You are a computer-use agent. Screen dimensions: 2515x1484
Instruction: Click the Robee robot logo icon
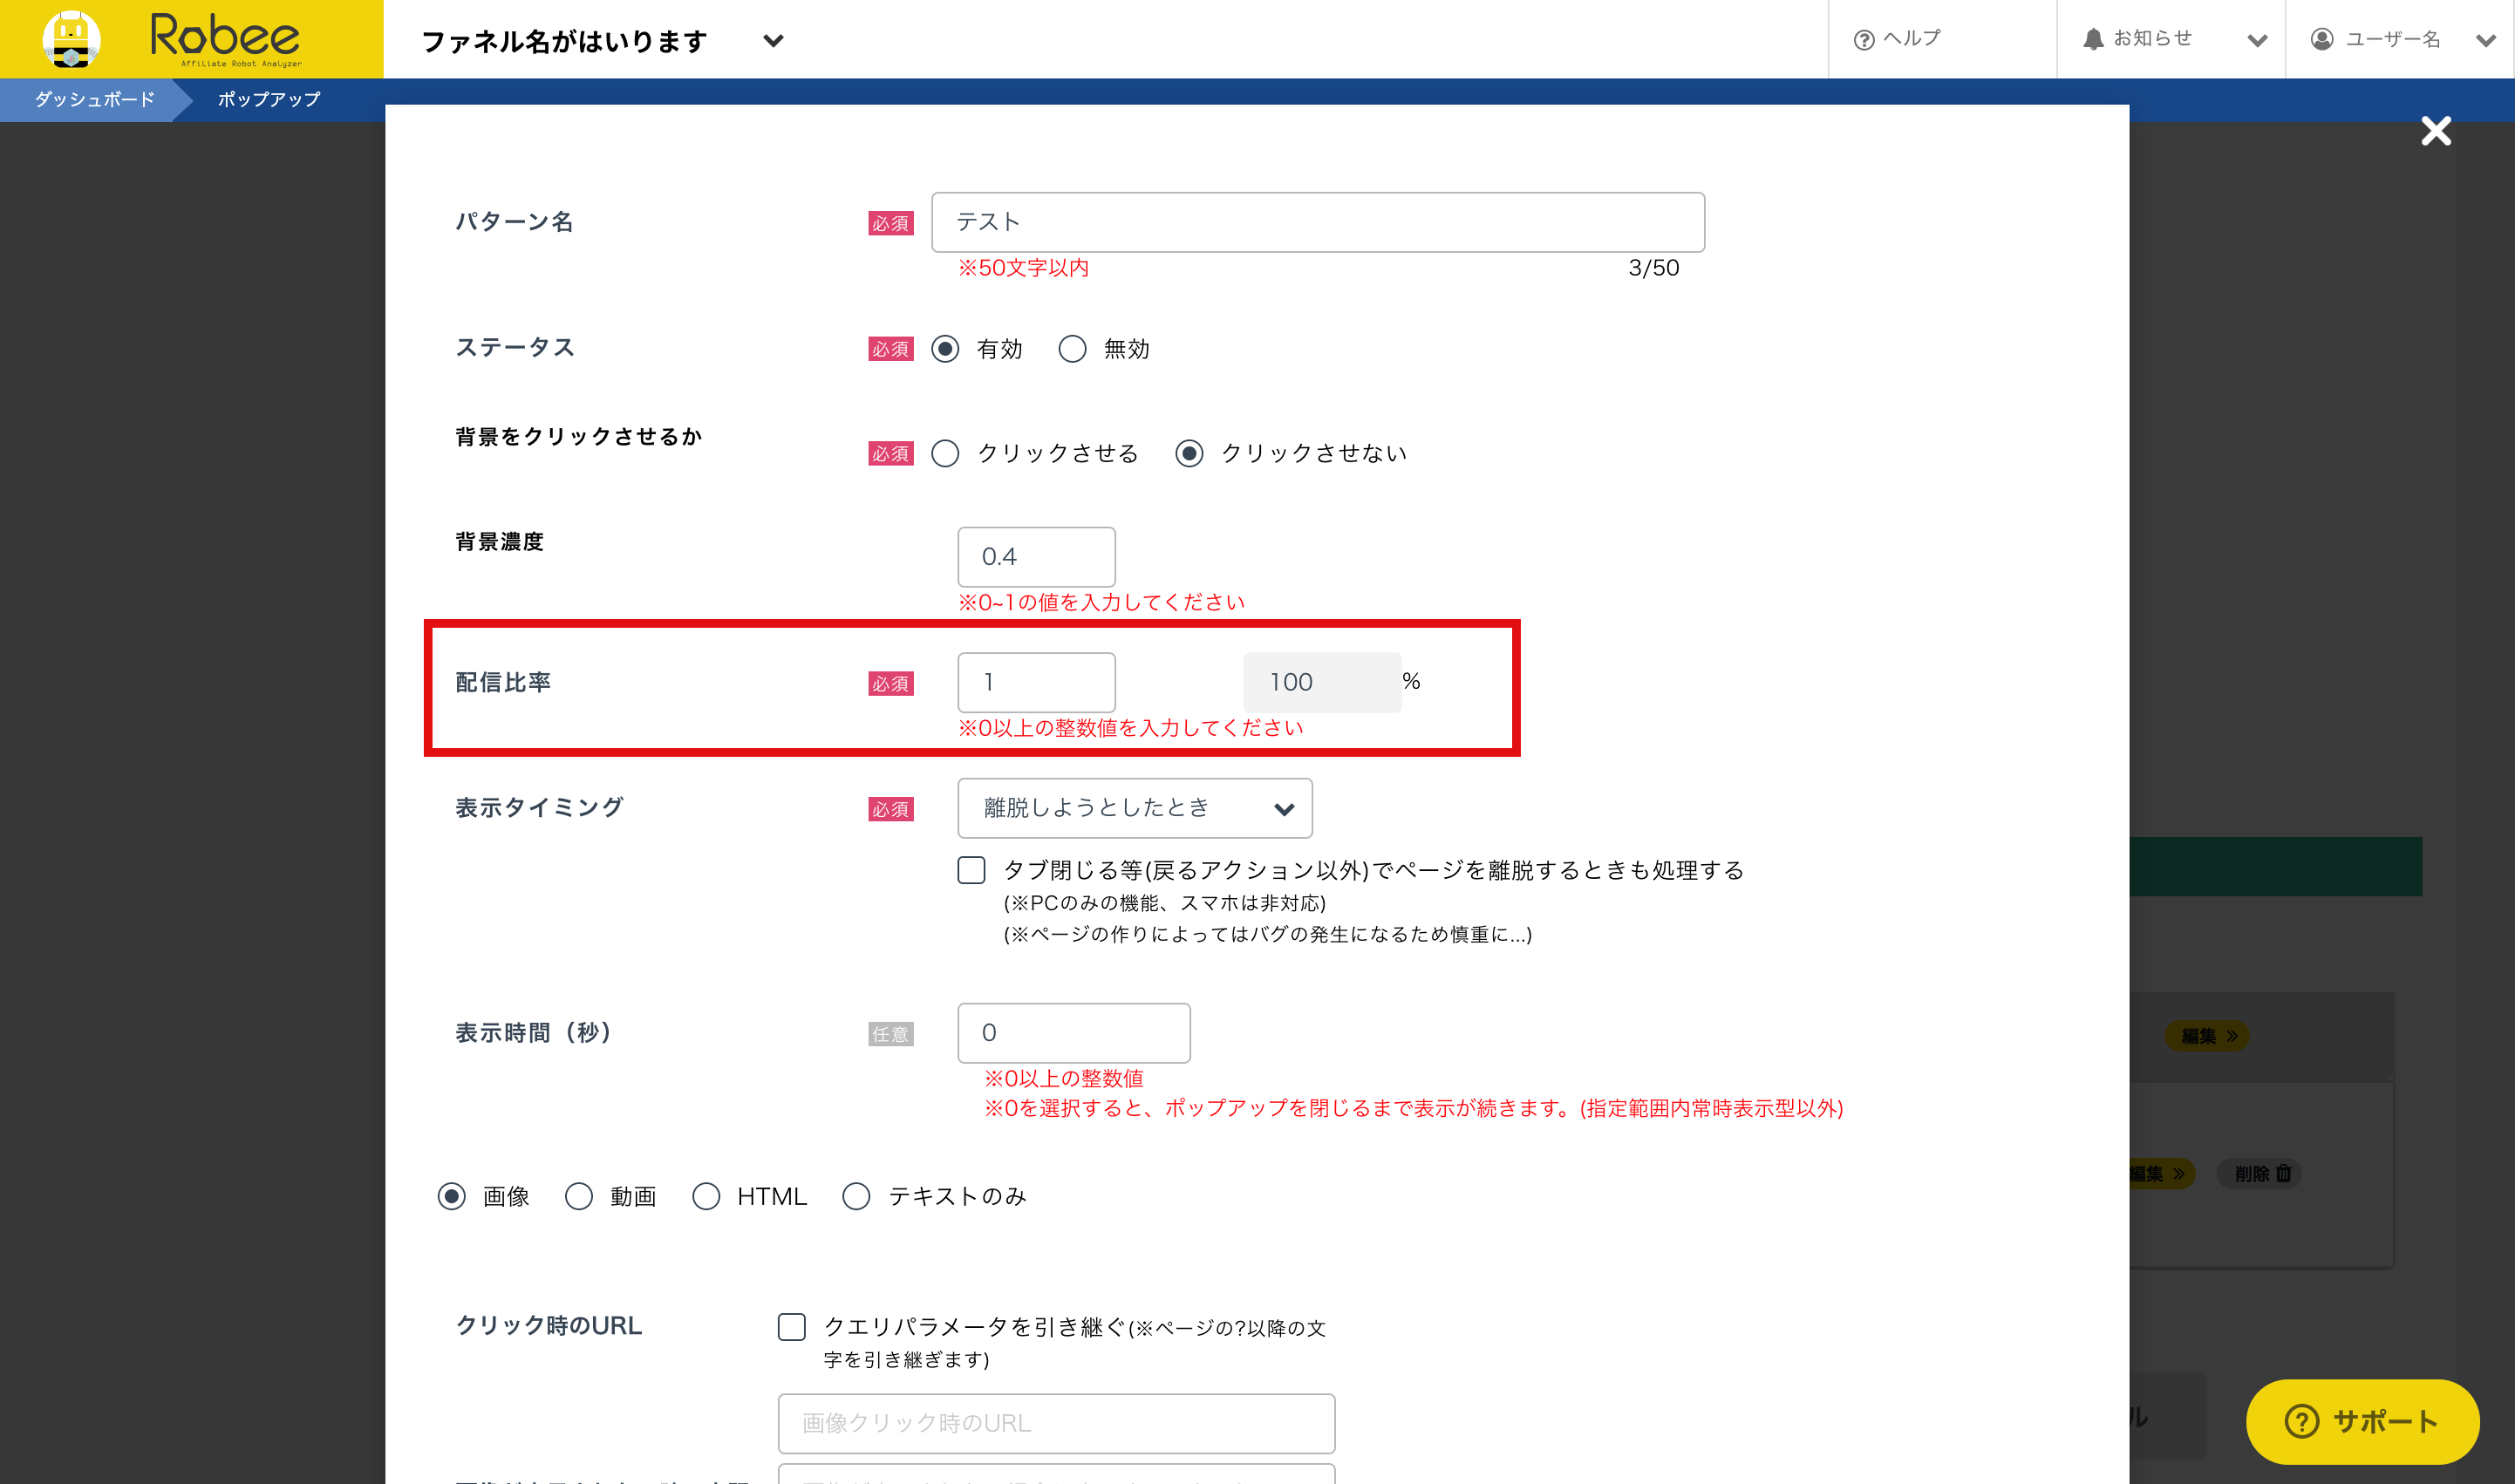point(71,39)
